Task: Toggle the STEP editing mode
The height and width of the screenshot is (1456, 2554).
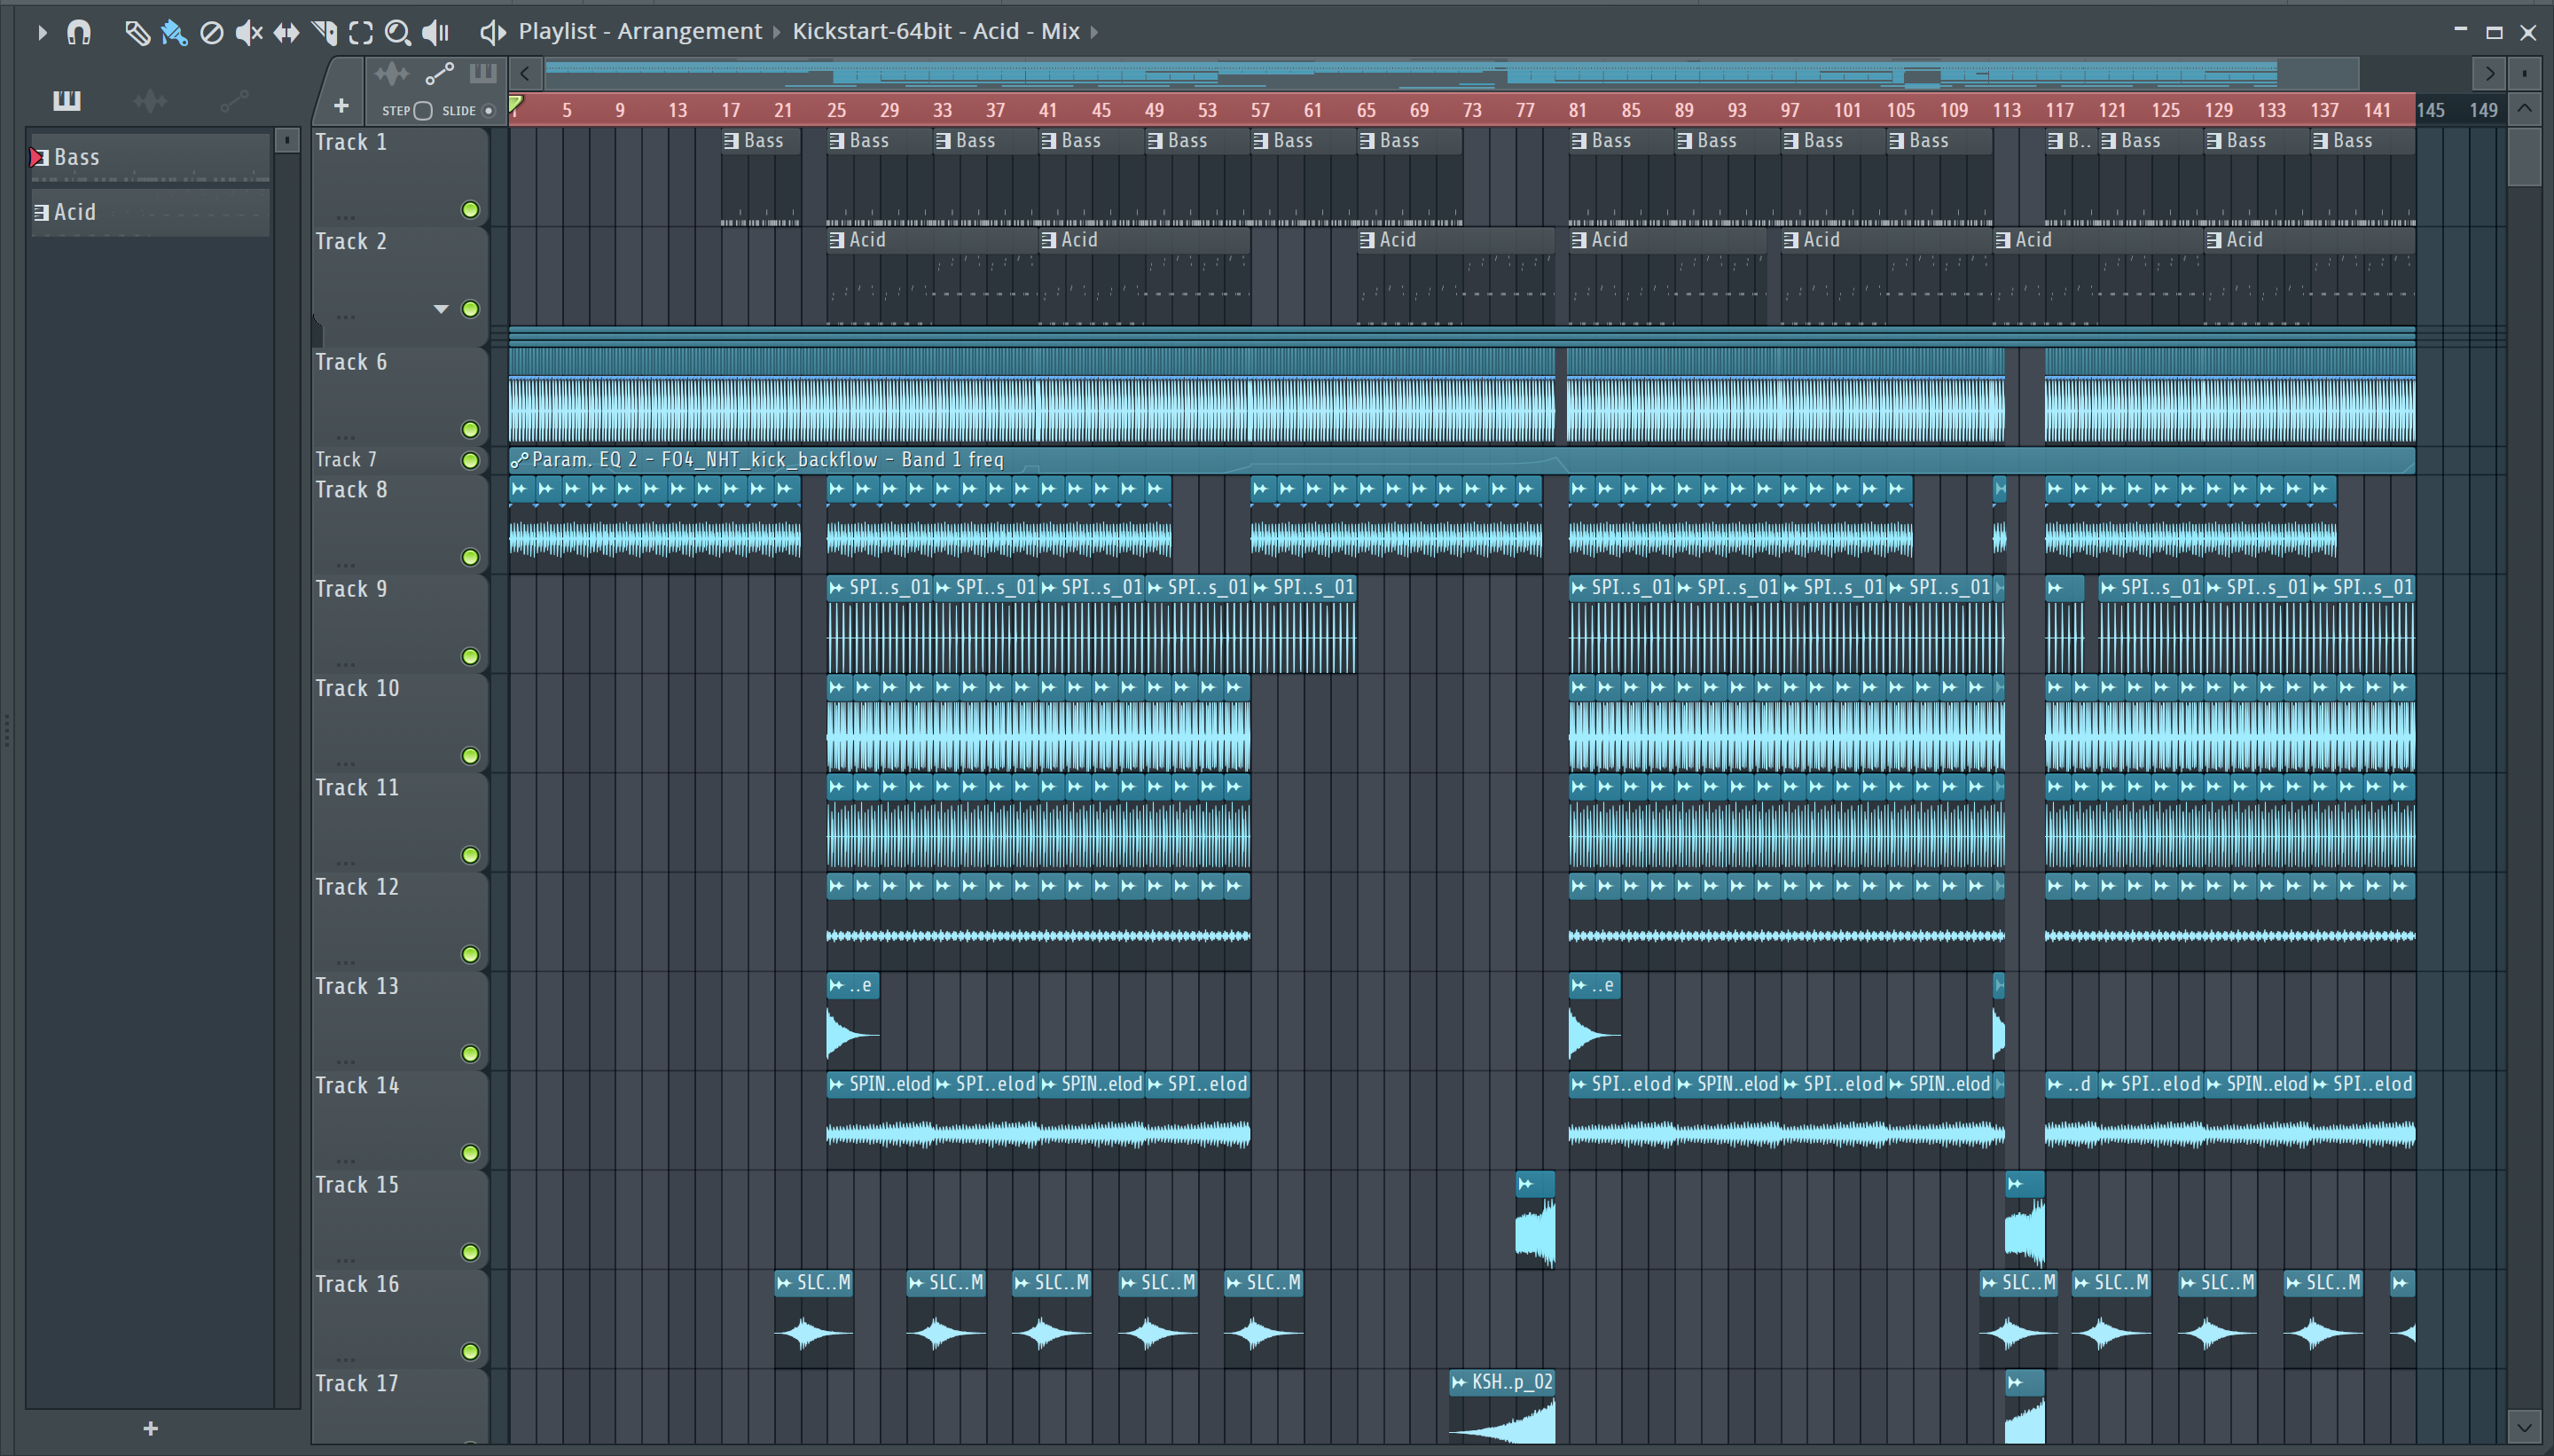Action: pos(423,111)
